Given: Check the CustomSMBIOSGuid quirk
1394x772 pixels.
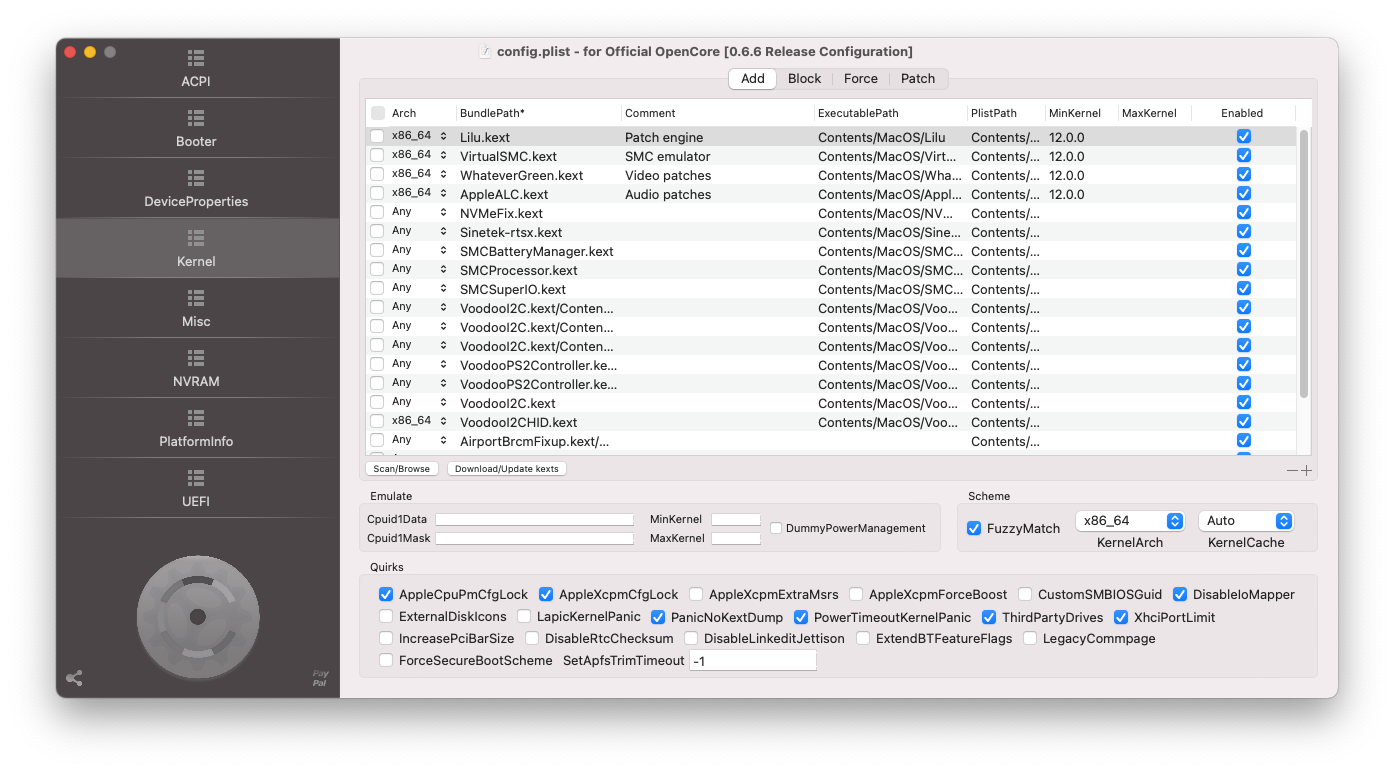Looking at the screenshot, I should 1025,594.
